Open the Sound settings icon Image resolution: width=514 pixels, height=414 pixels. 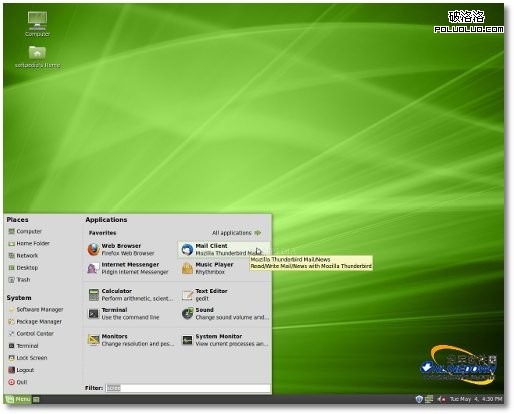tap(187, 313)
